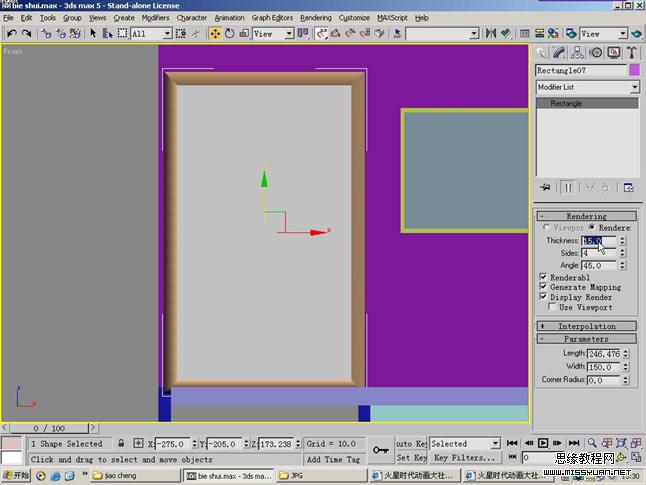The width and height of the screenshot is (646, 485).
Task: Open the Quick Render teapot icon
Action: [637, 33]
